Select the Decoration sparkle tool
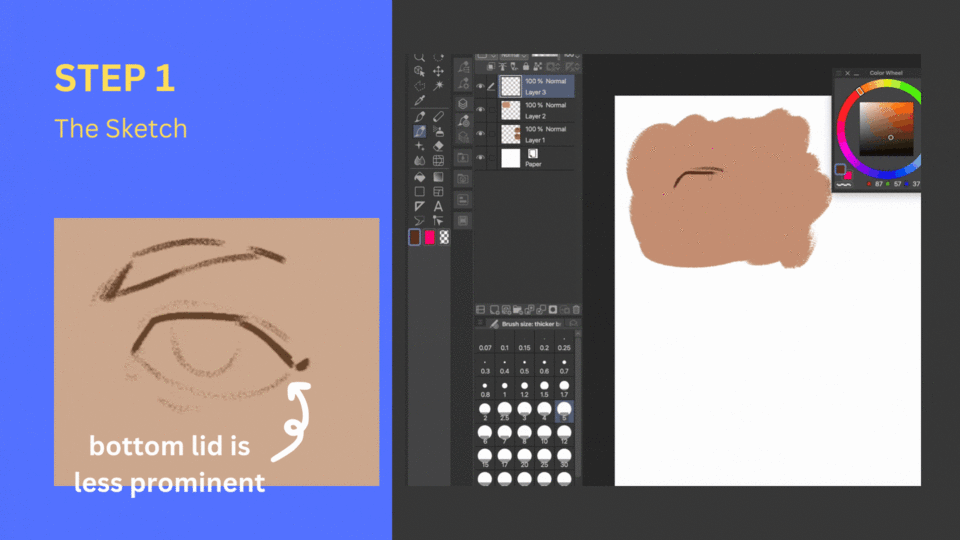Image resolution: width=960 pixels, height=540 pixels. 419,146
